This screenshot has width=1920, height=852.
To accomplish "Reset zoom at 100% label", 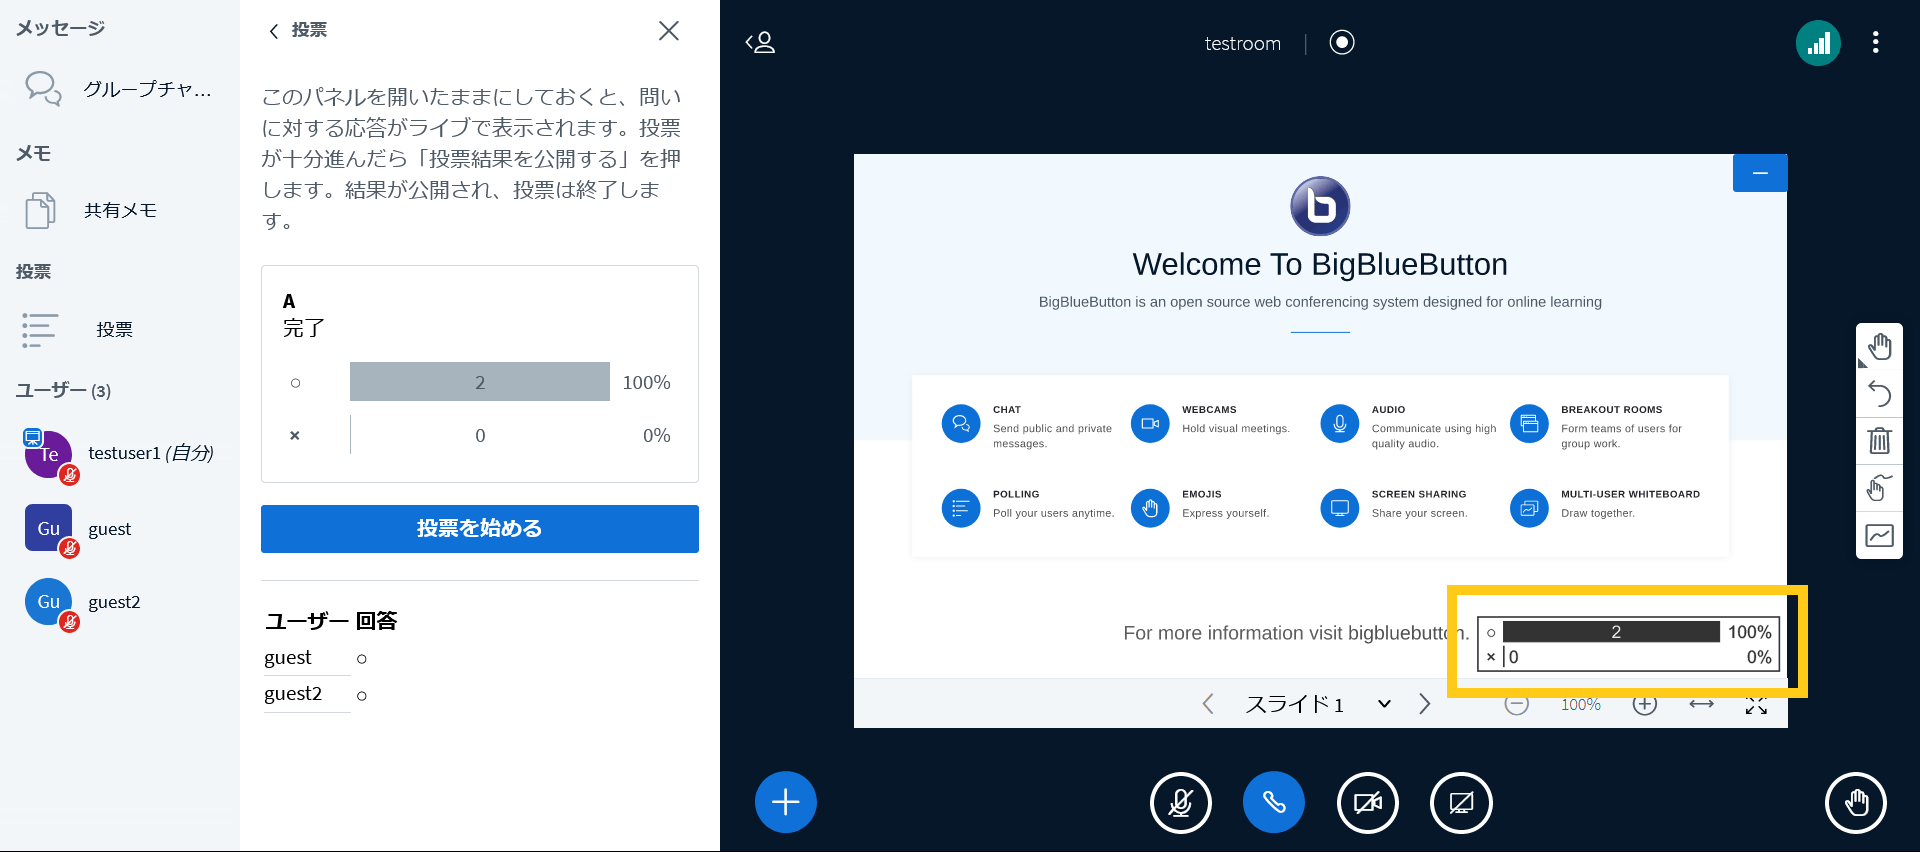I will [1581, 705].
